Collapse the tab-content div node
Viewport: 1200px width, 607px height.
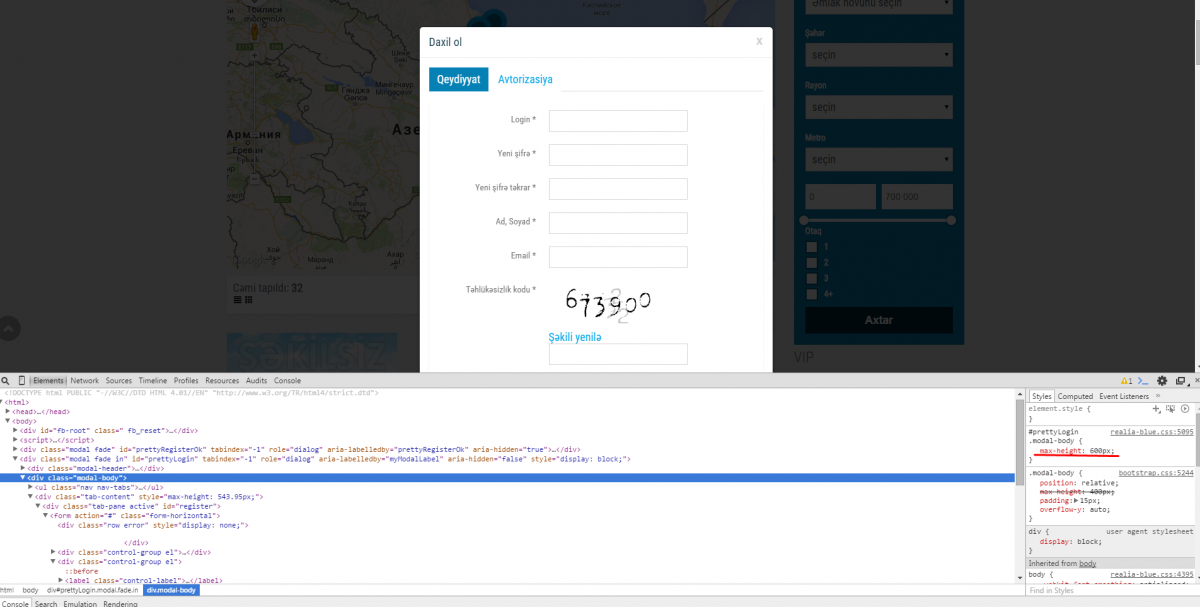pyautogui.click(x=31, y=496)
